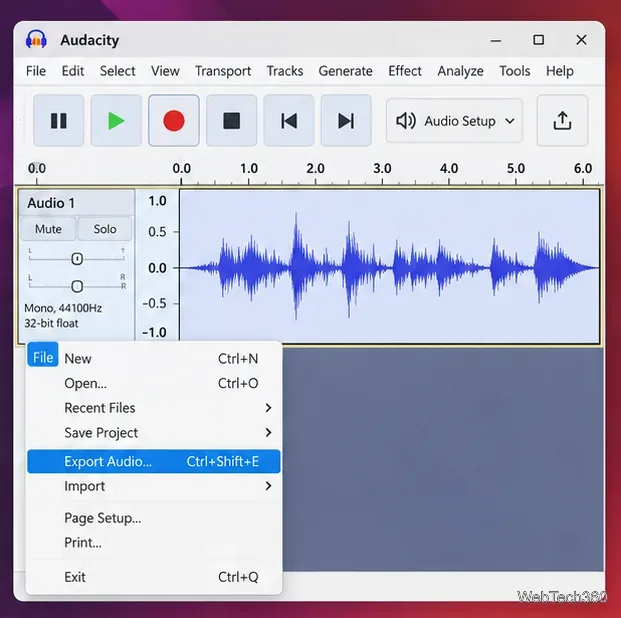Start playback with the green Play button
621x618 pixels.
(116, 120)
